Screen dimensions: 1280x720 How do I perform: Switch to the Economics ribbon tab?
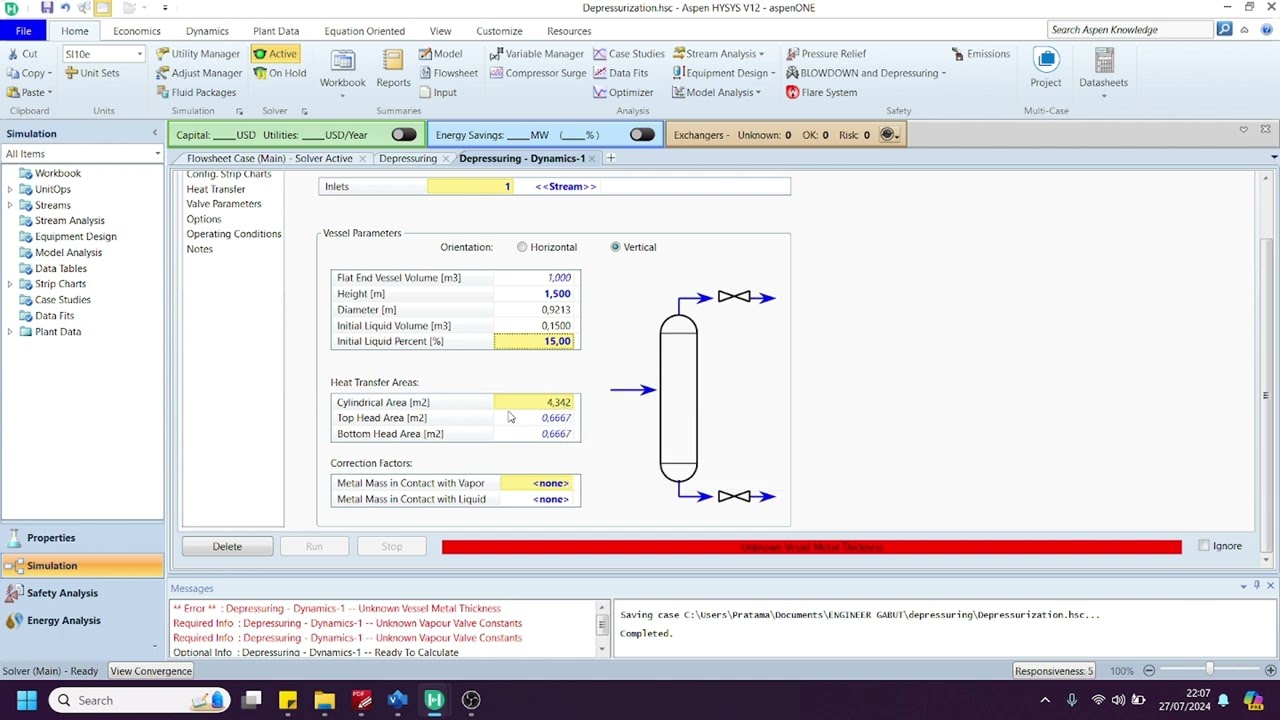(x=136, y=31)
